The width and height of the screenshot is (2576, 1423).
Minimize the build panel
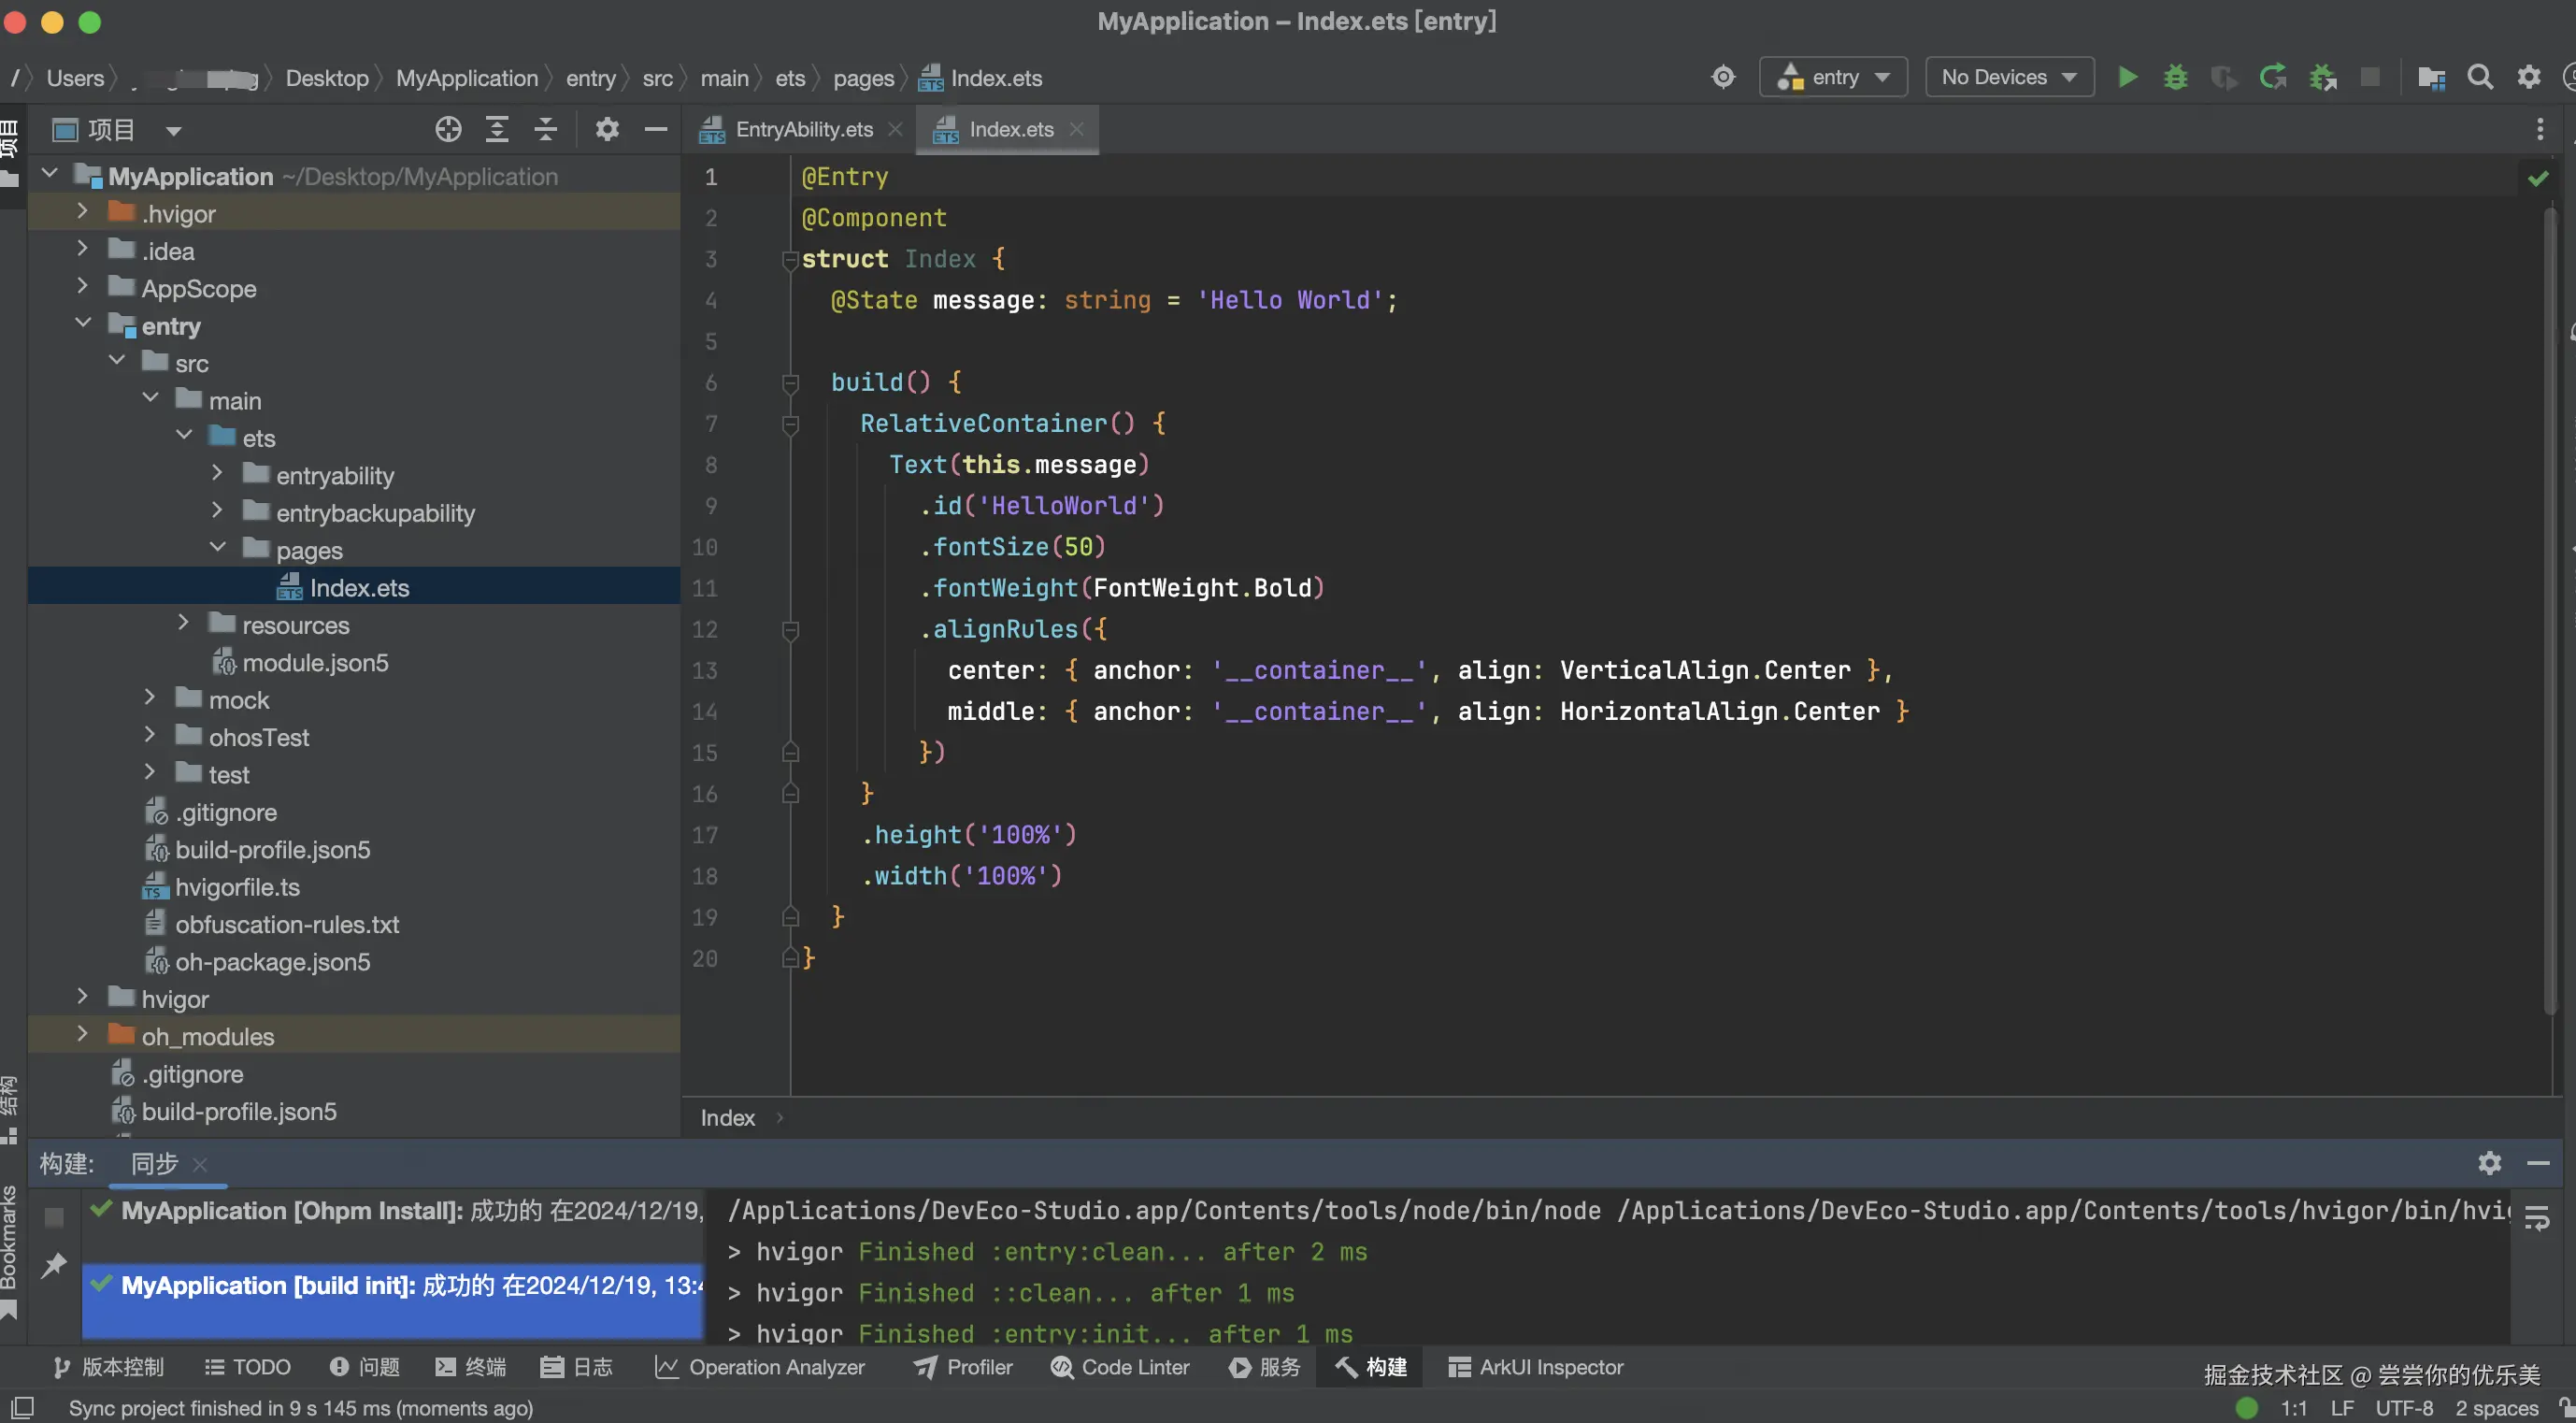pos(2538,1163)
